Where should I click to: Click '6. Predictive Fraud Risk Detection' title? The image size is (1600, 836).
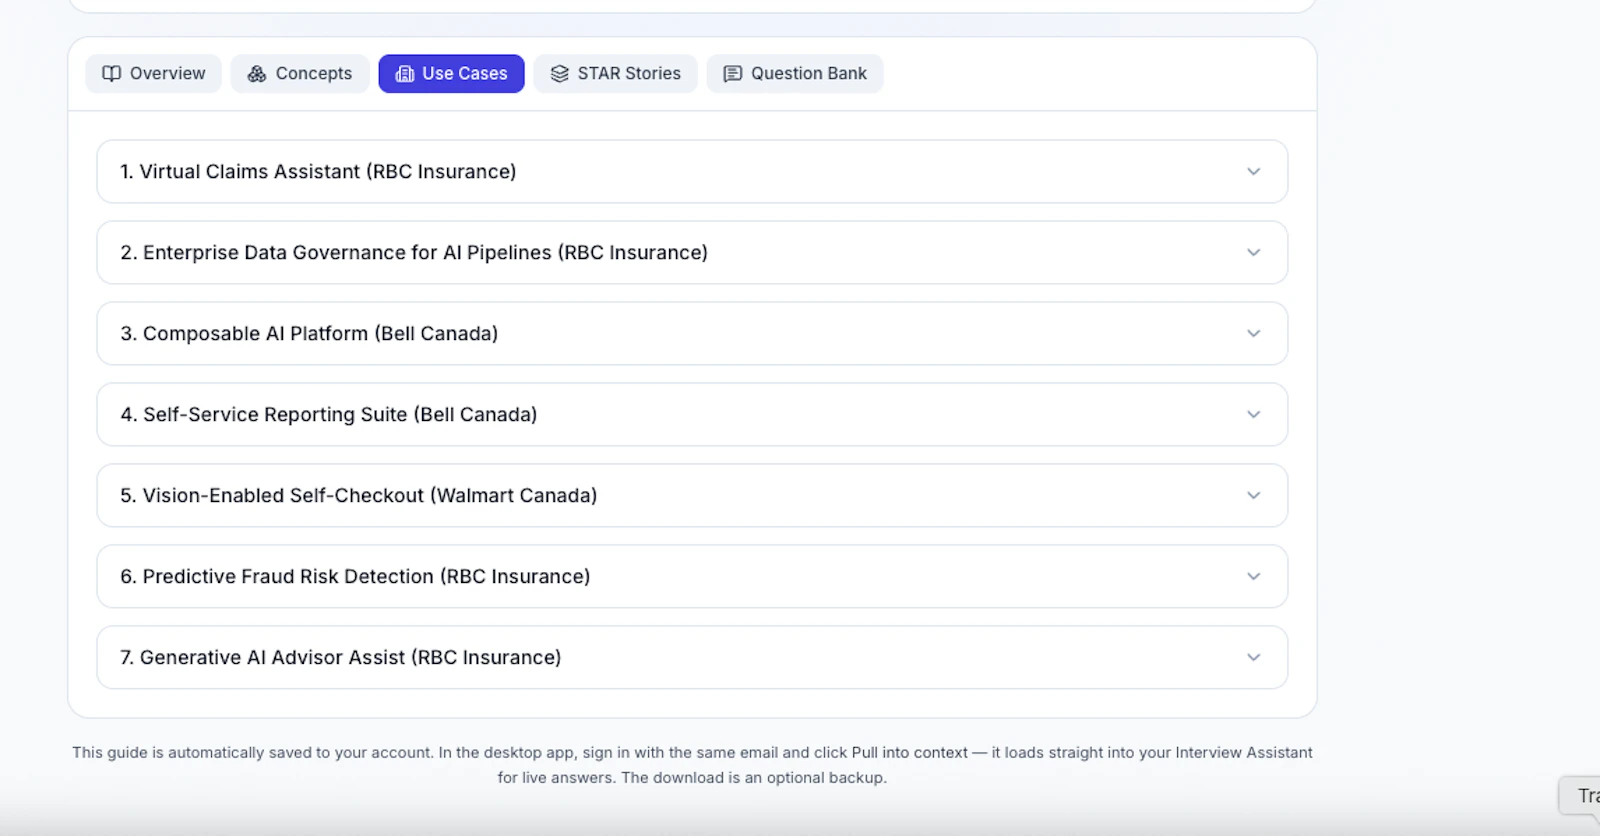point(355,577)
